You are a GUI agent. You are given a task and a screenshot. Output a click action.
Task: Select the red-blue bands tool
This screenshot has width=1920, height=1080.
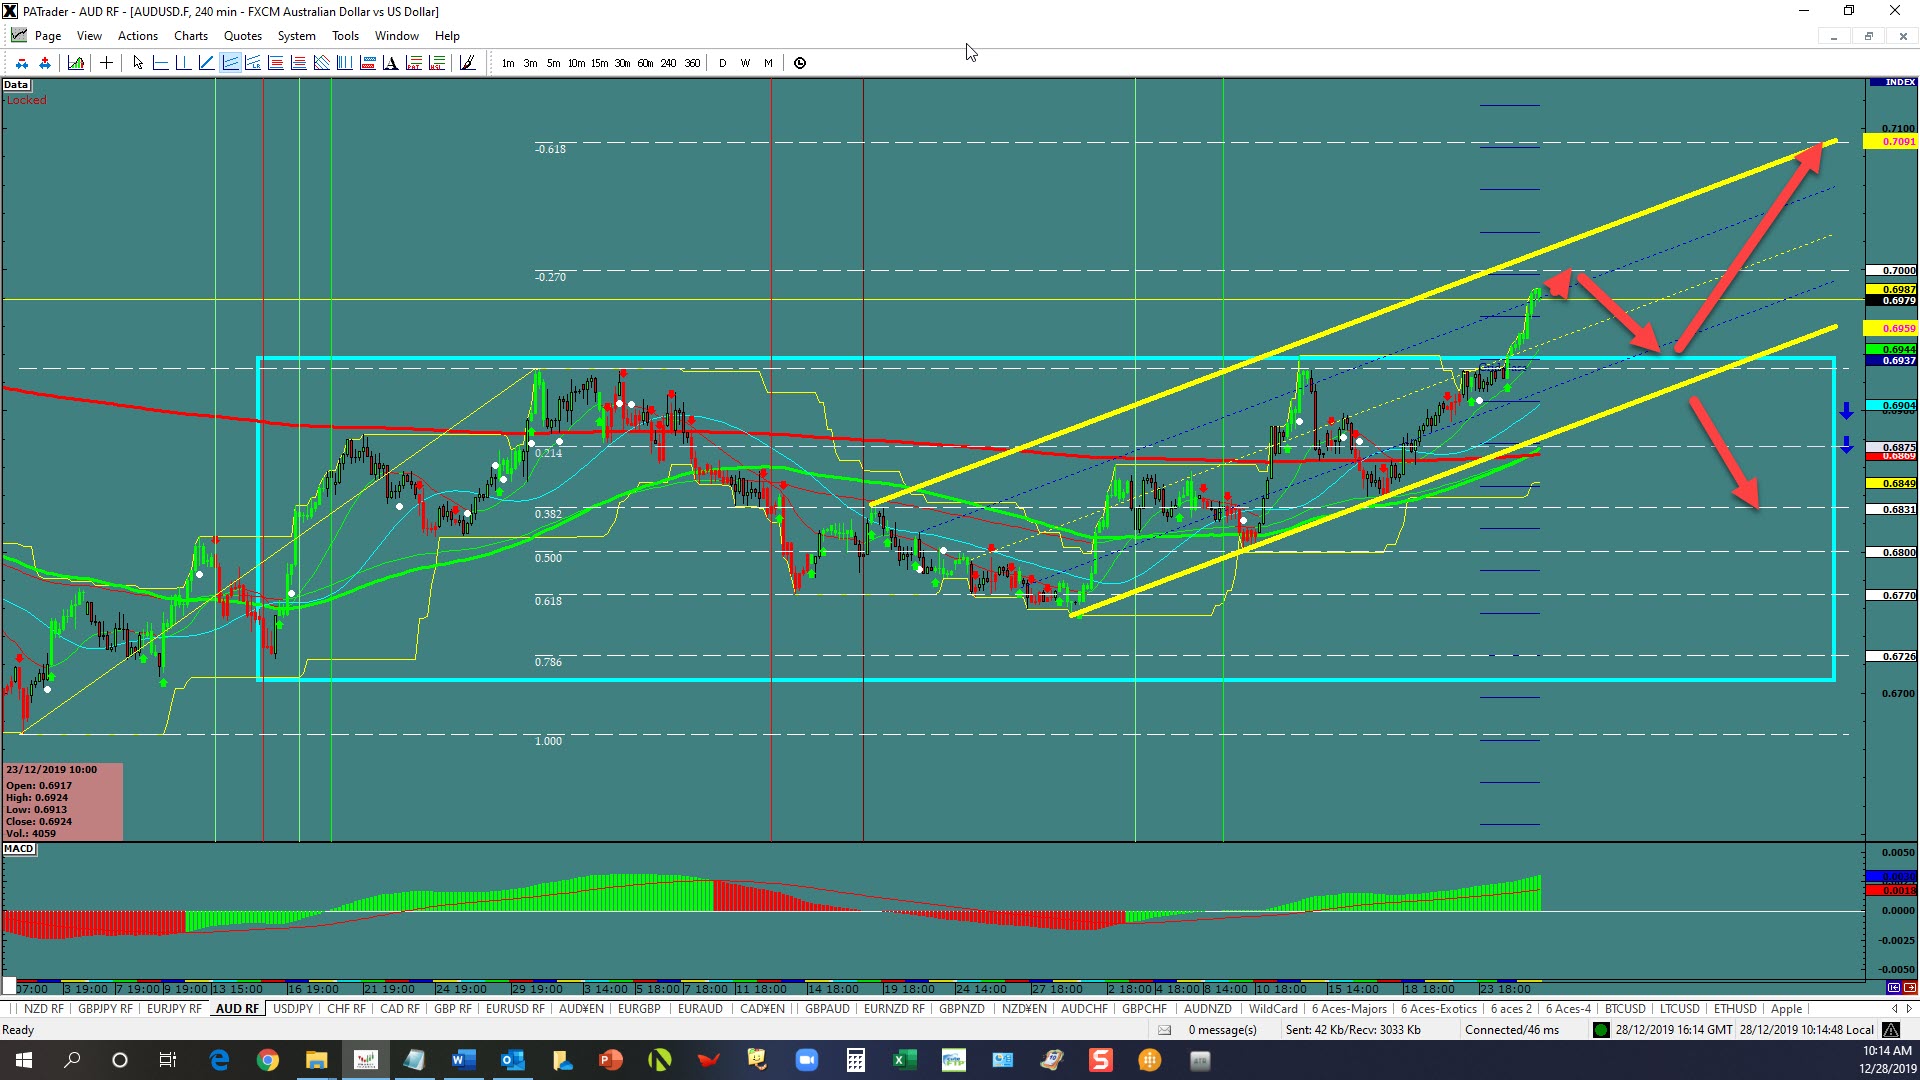tap(367, 63)
